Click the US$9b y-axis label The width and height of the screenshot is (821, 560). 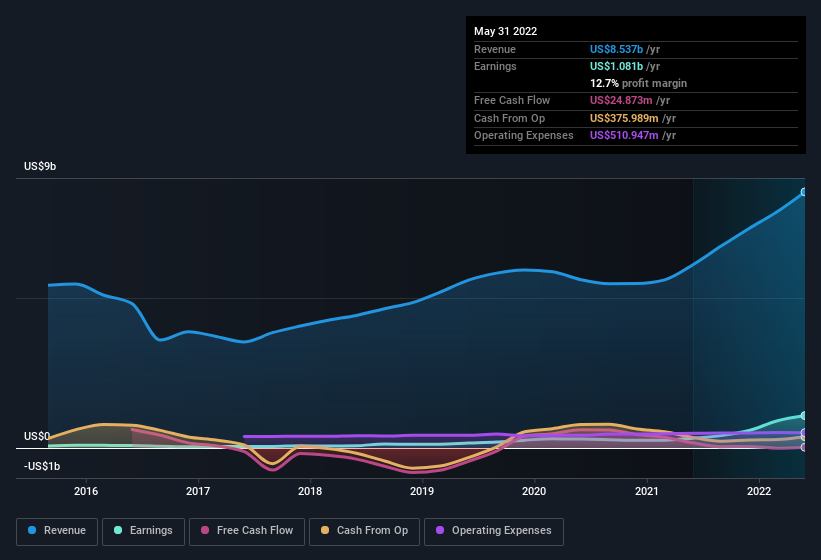tap(40, 166)
